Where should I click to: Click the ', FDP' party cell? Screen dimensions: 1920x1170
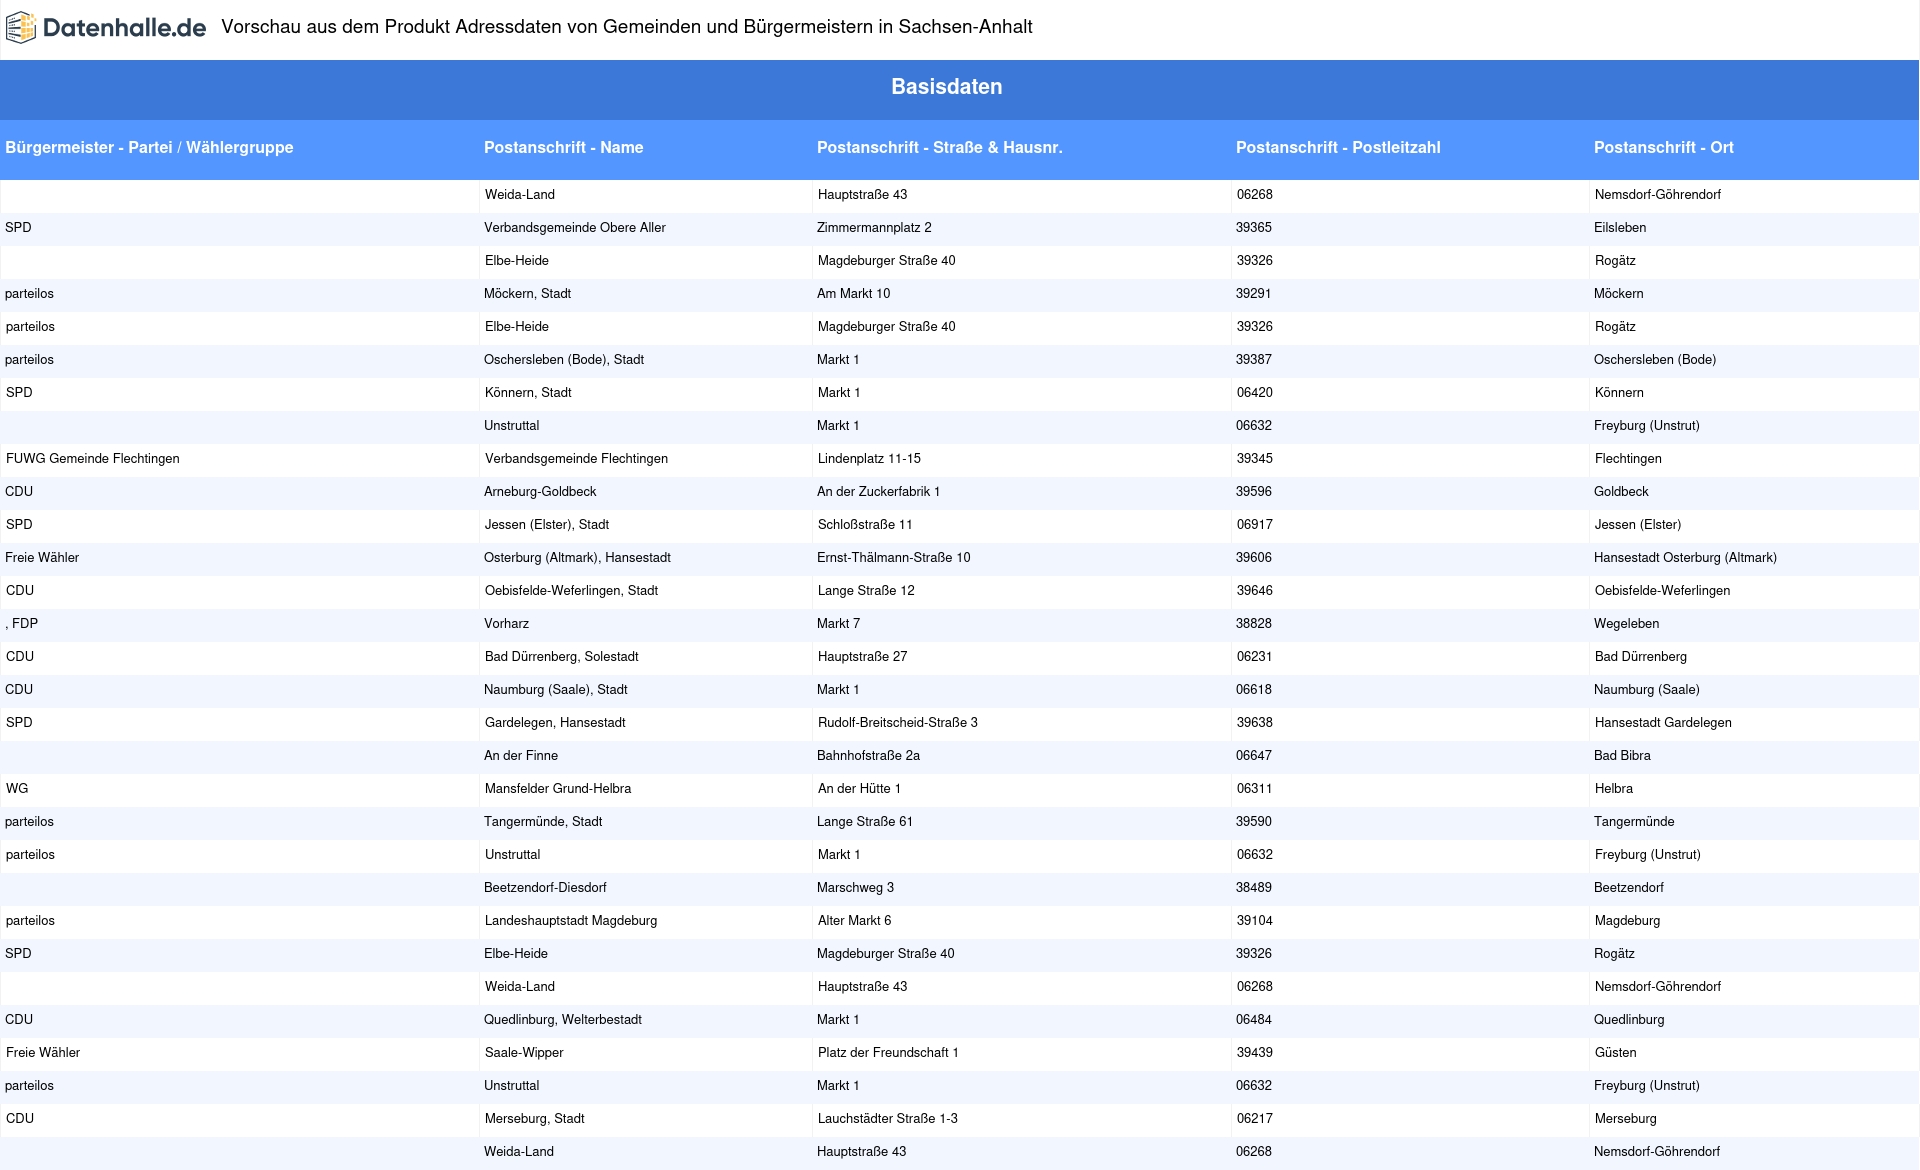[21, 624]
